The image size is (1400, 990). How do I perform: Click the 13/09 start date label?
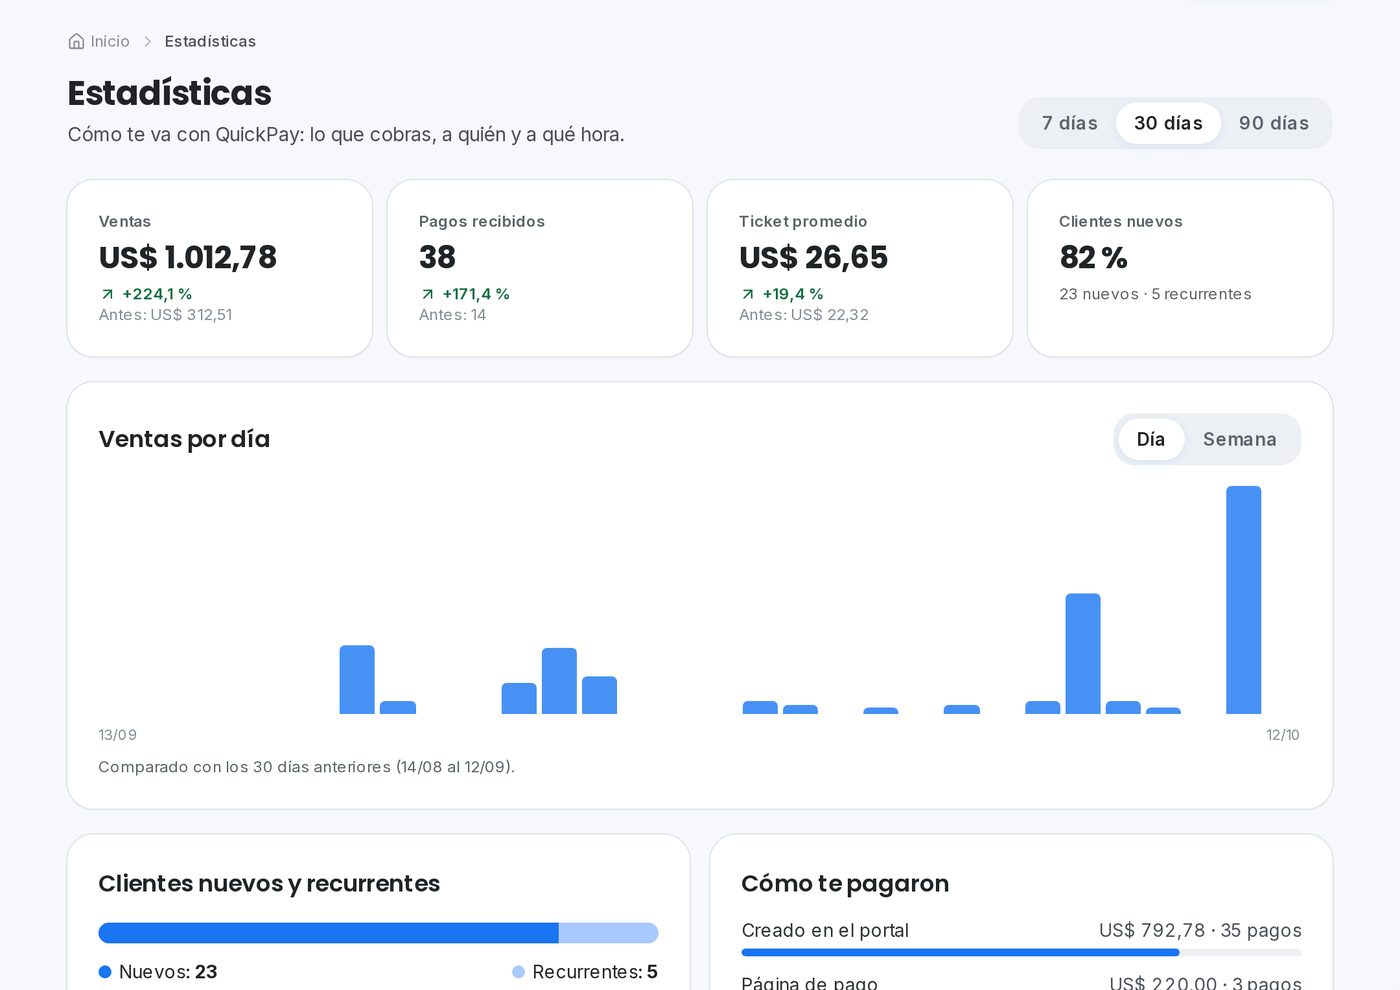[x=117, y=735]
